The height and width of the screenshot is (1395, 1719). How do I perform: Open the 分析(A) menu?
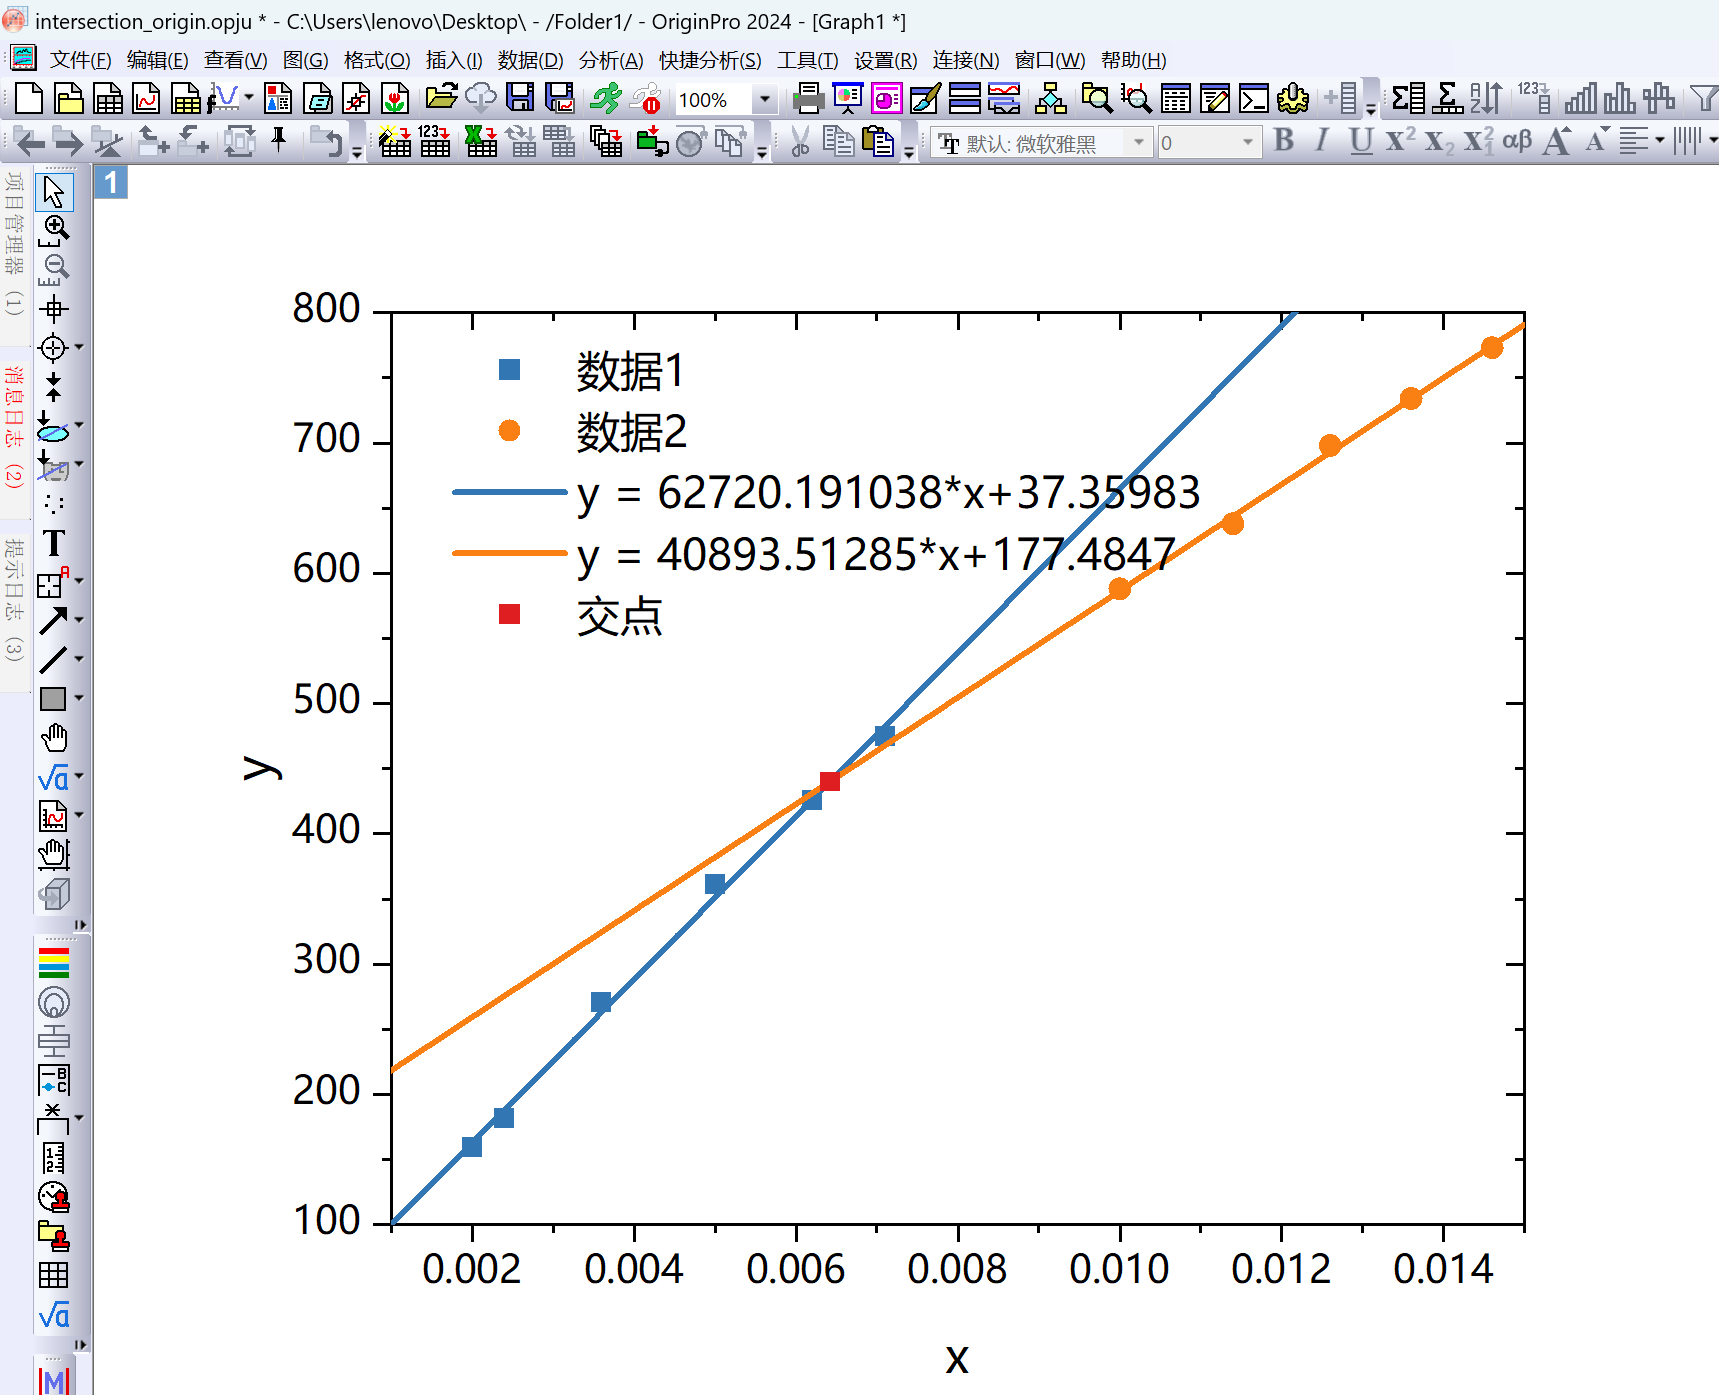pos(610,60)
